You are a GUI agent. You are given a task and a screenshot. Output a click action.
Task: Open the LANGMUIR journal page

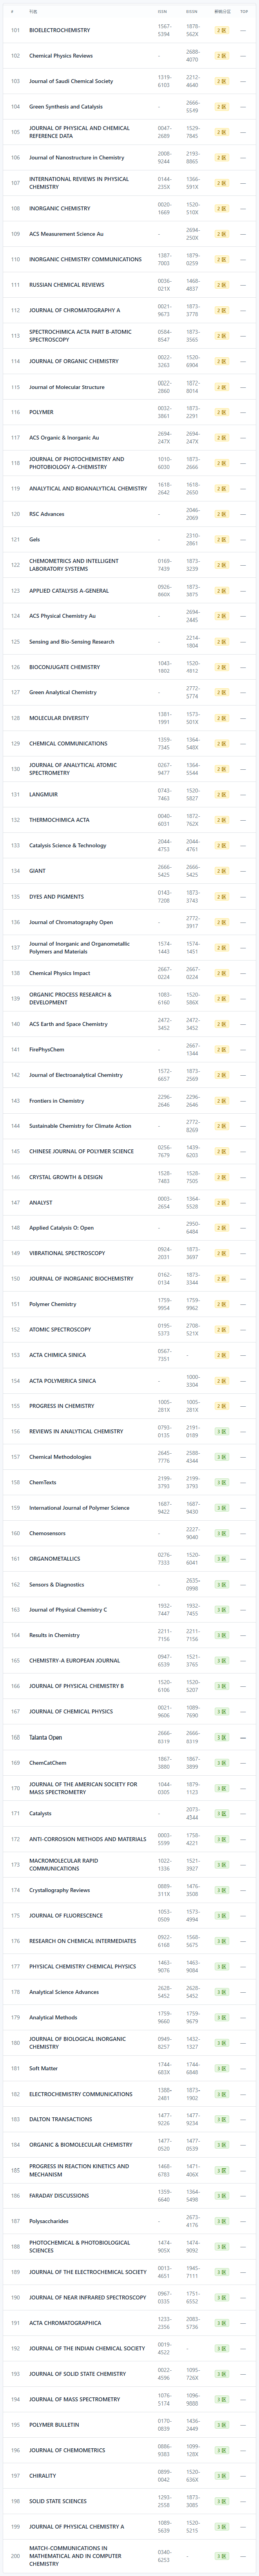click(43, 794)
